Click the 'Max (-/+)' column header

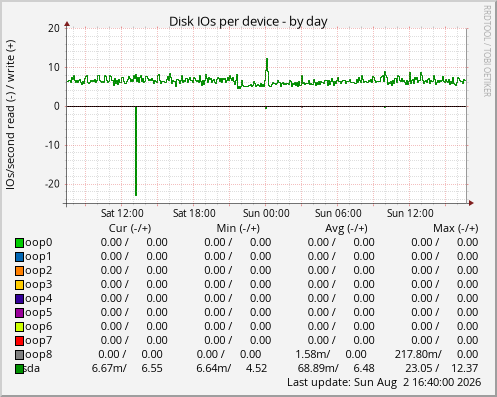(456, 229)
